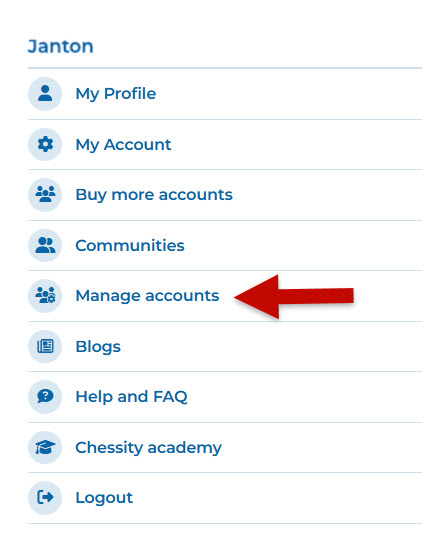Screen dimensions: 445x547
Task: Click the three-people icon for Buy more accounts
Action: click(45, 194)
